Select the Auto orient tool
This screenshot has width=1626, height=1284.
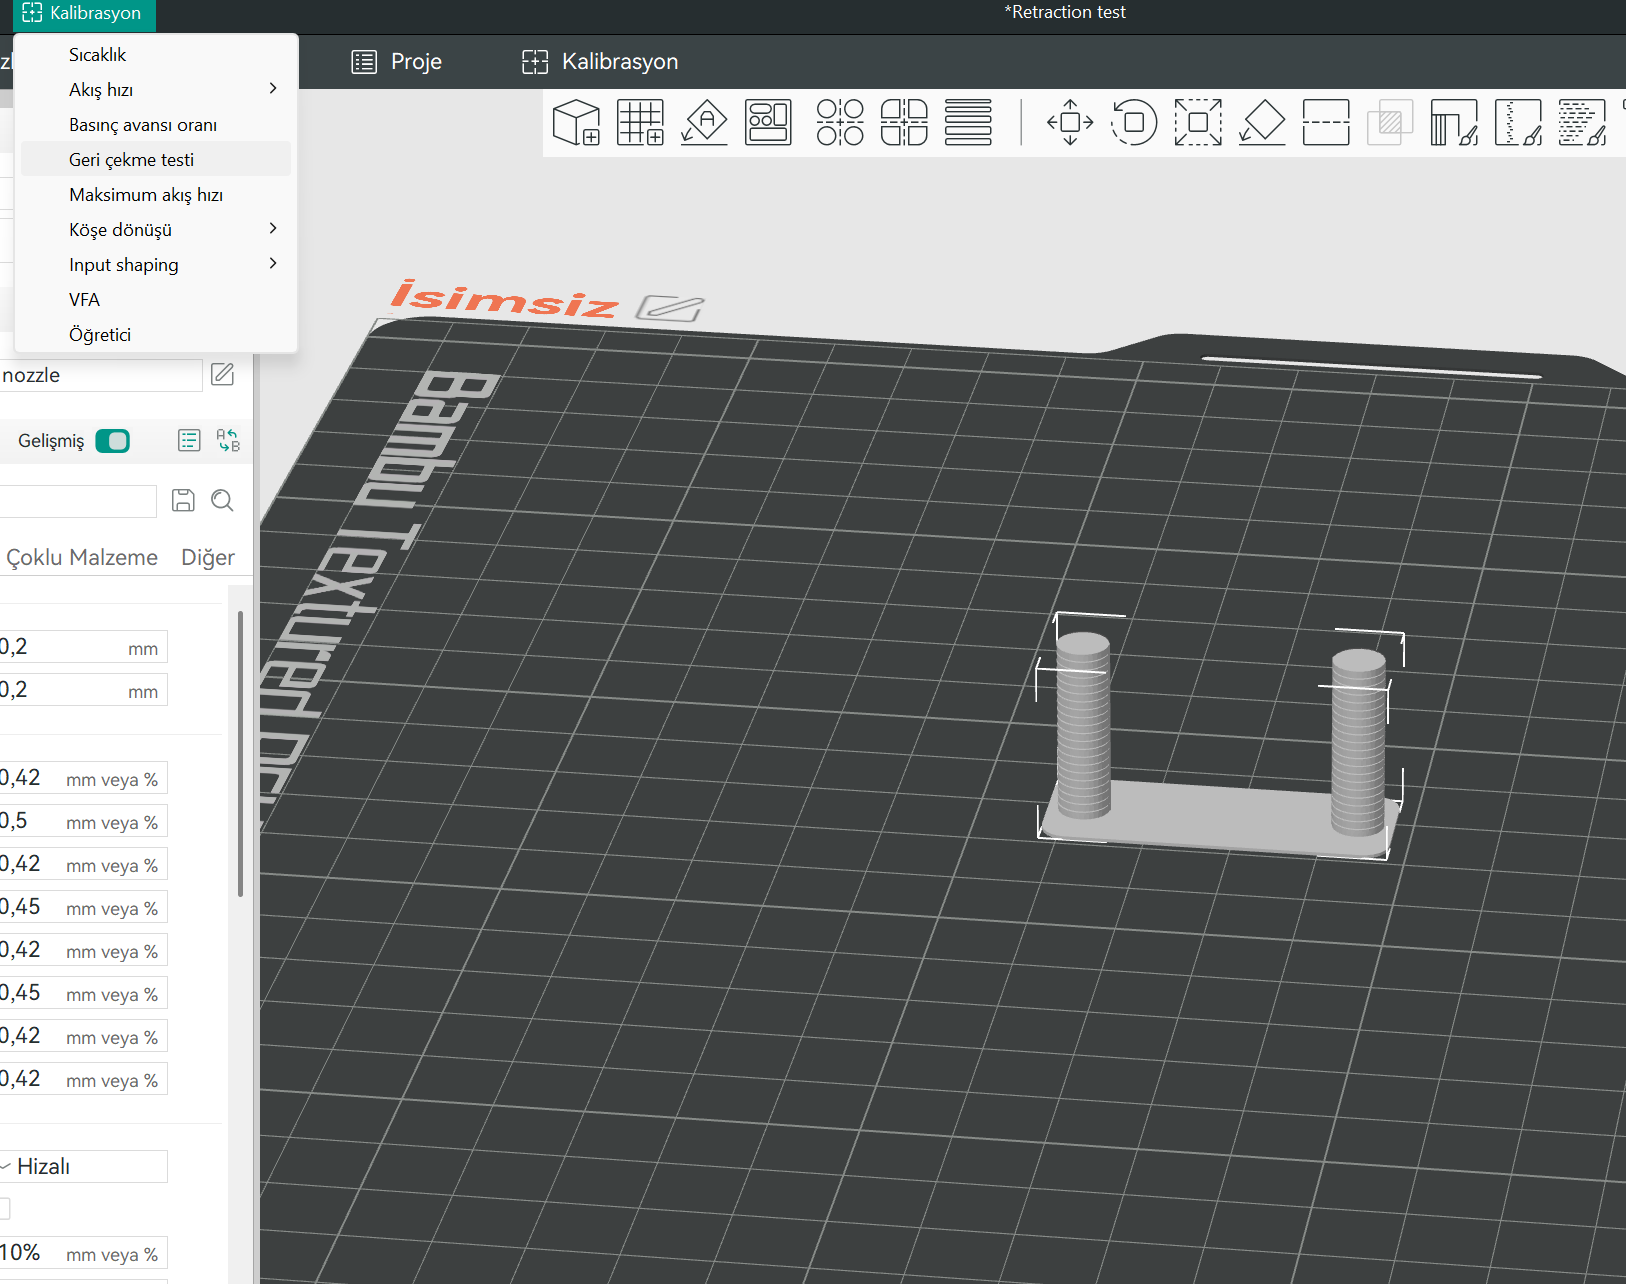click(704, 123)
